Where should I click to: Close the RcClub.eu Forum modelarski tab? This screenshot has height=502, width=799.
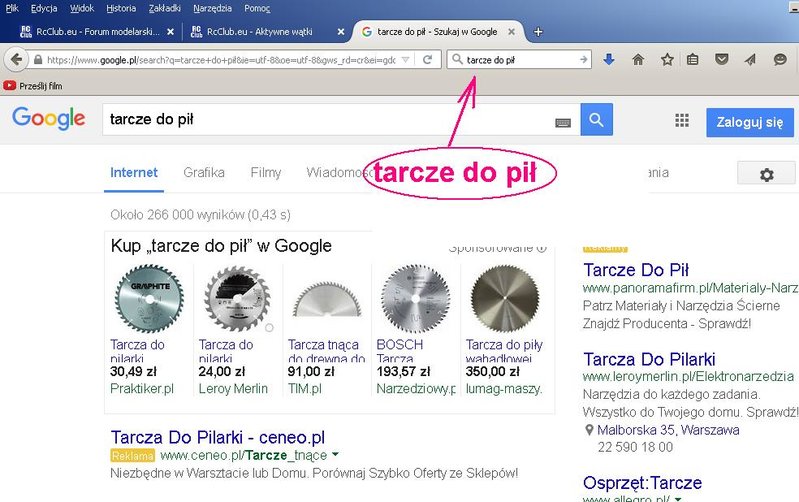tap(171, 32)
